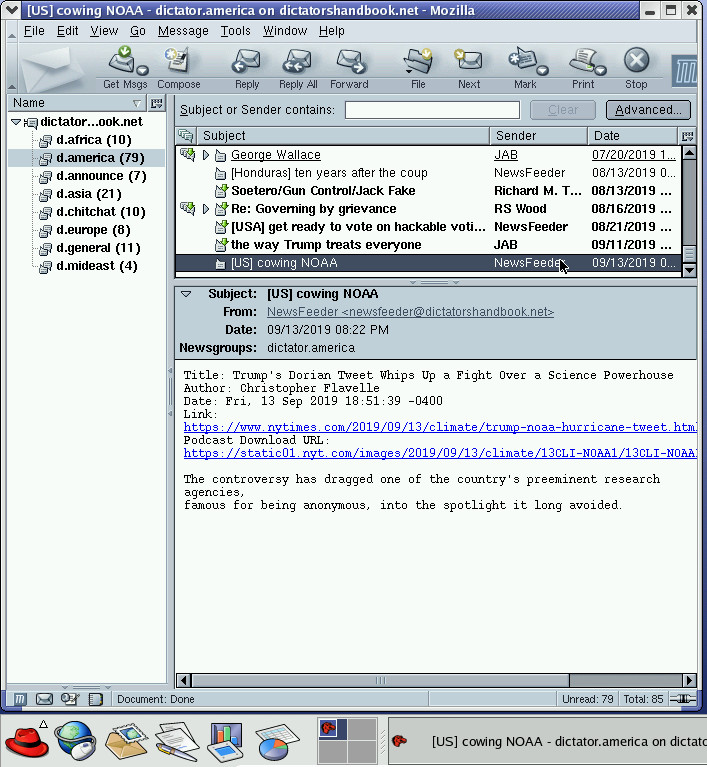
Task: Go to Next unread message
Action: [x=469, y=68]
